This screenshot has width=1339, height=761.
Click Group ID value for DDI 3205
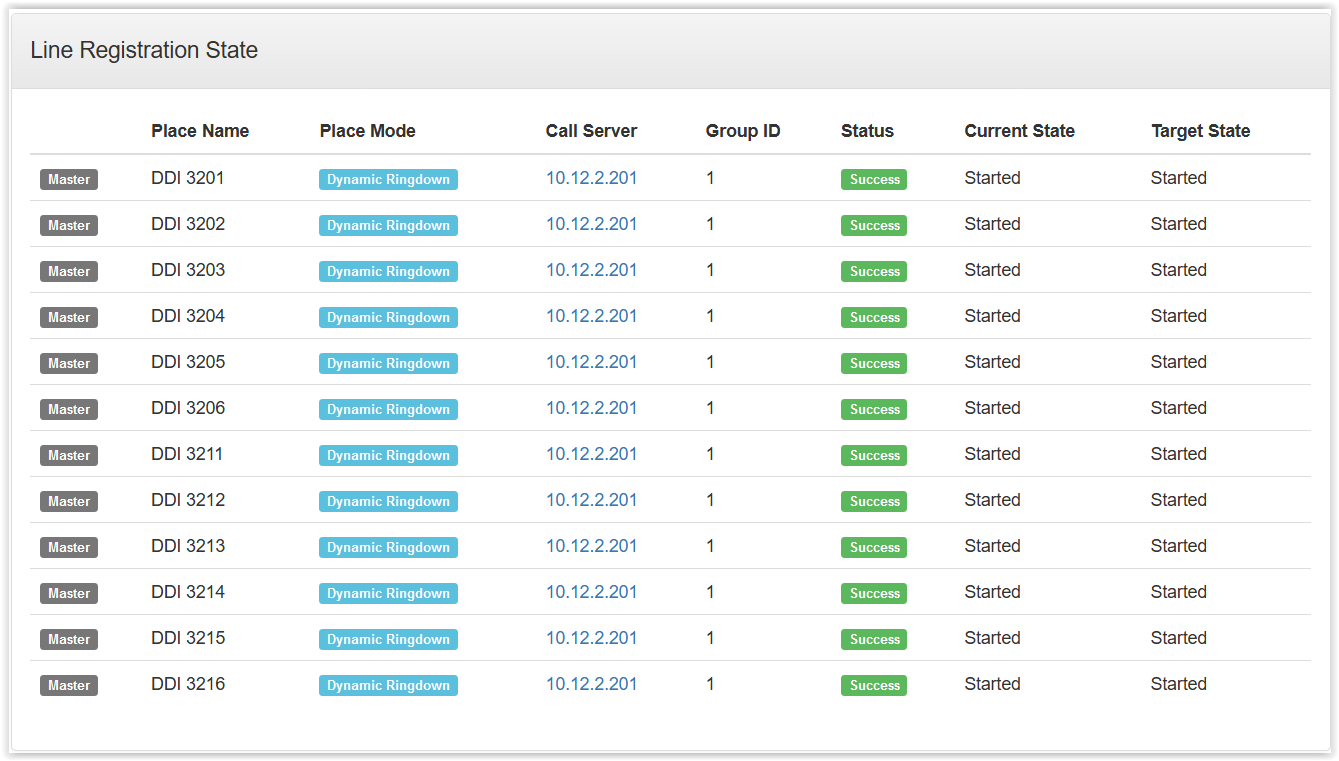(x=710, y=362)
